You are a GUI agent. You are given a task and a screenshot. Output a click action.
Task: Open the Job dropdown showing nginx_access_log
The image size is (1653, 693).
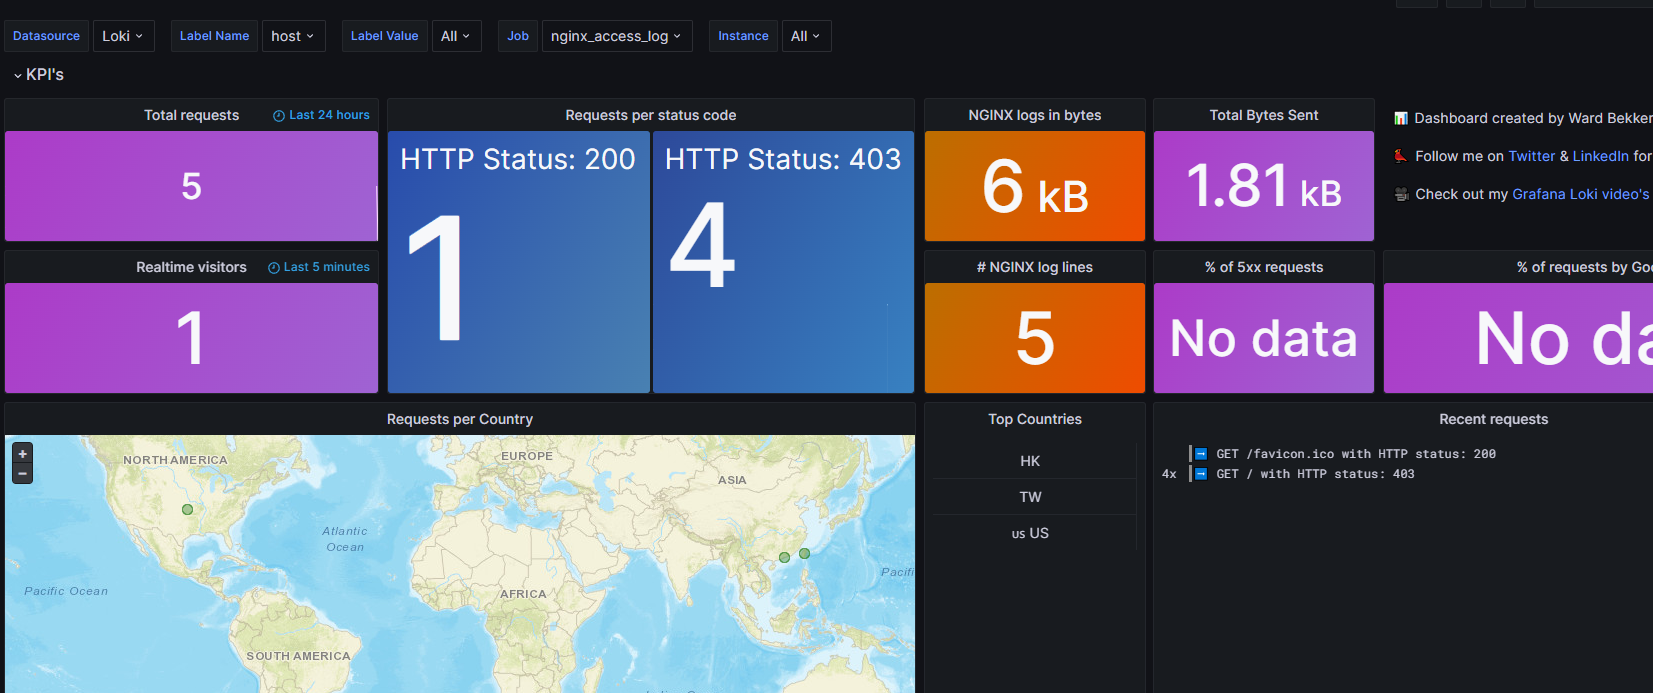coord(615,36)
